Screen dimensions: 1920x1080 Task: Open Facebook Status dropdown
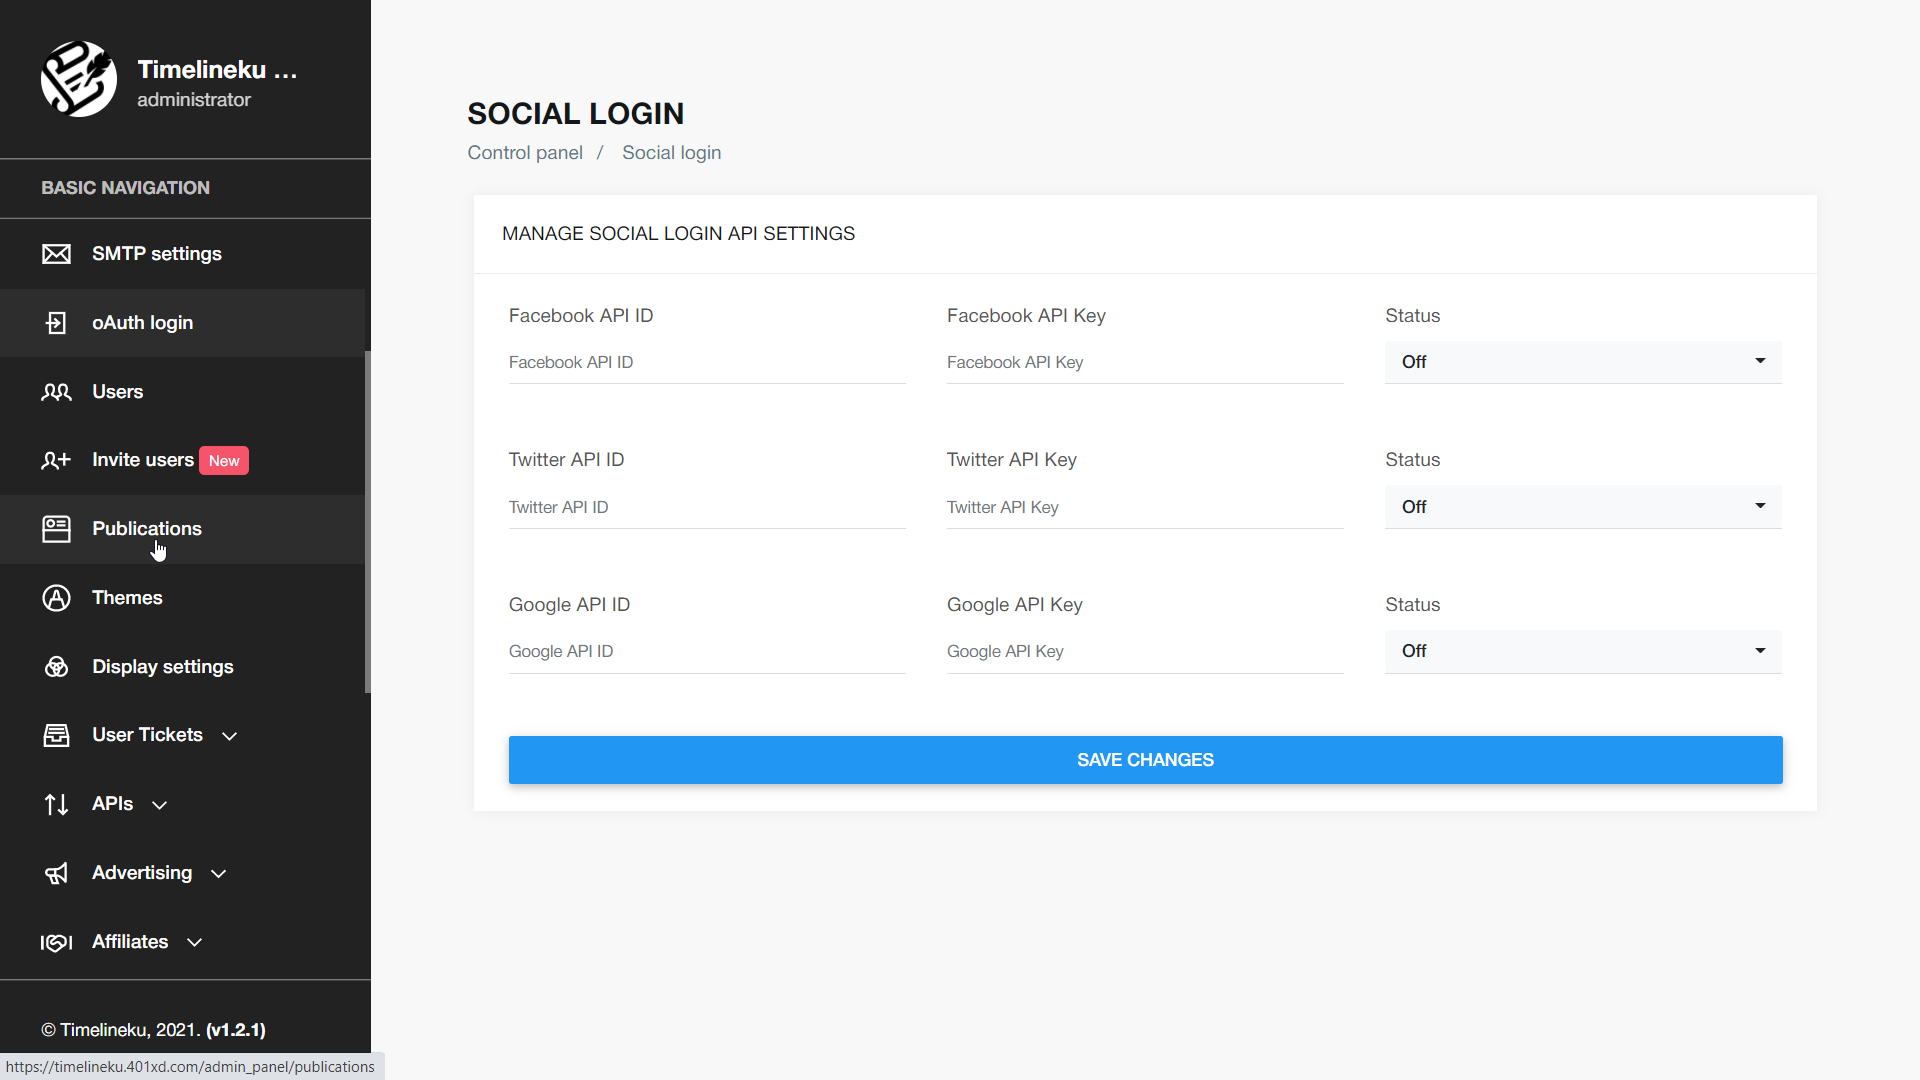click(1582, 362)
